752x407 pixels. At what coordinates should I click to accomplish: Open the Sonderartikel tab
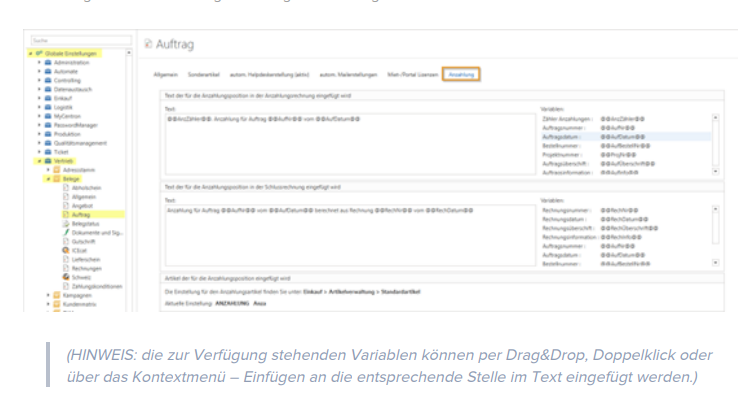204,75
